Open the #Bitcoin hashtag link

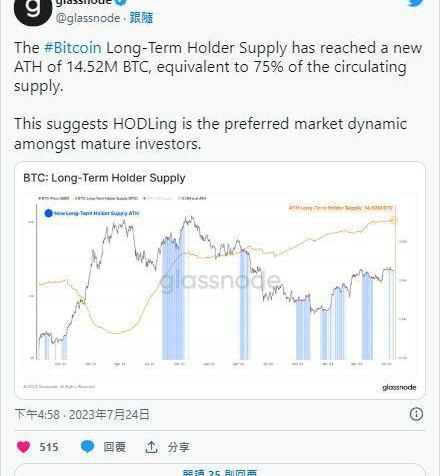(72, 48)
